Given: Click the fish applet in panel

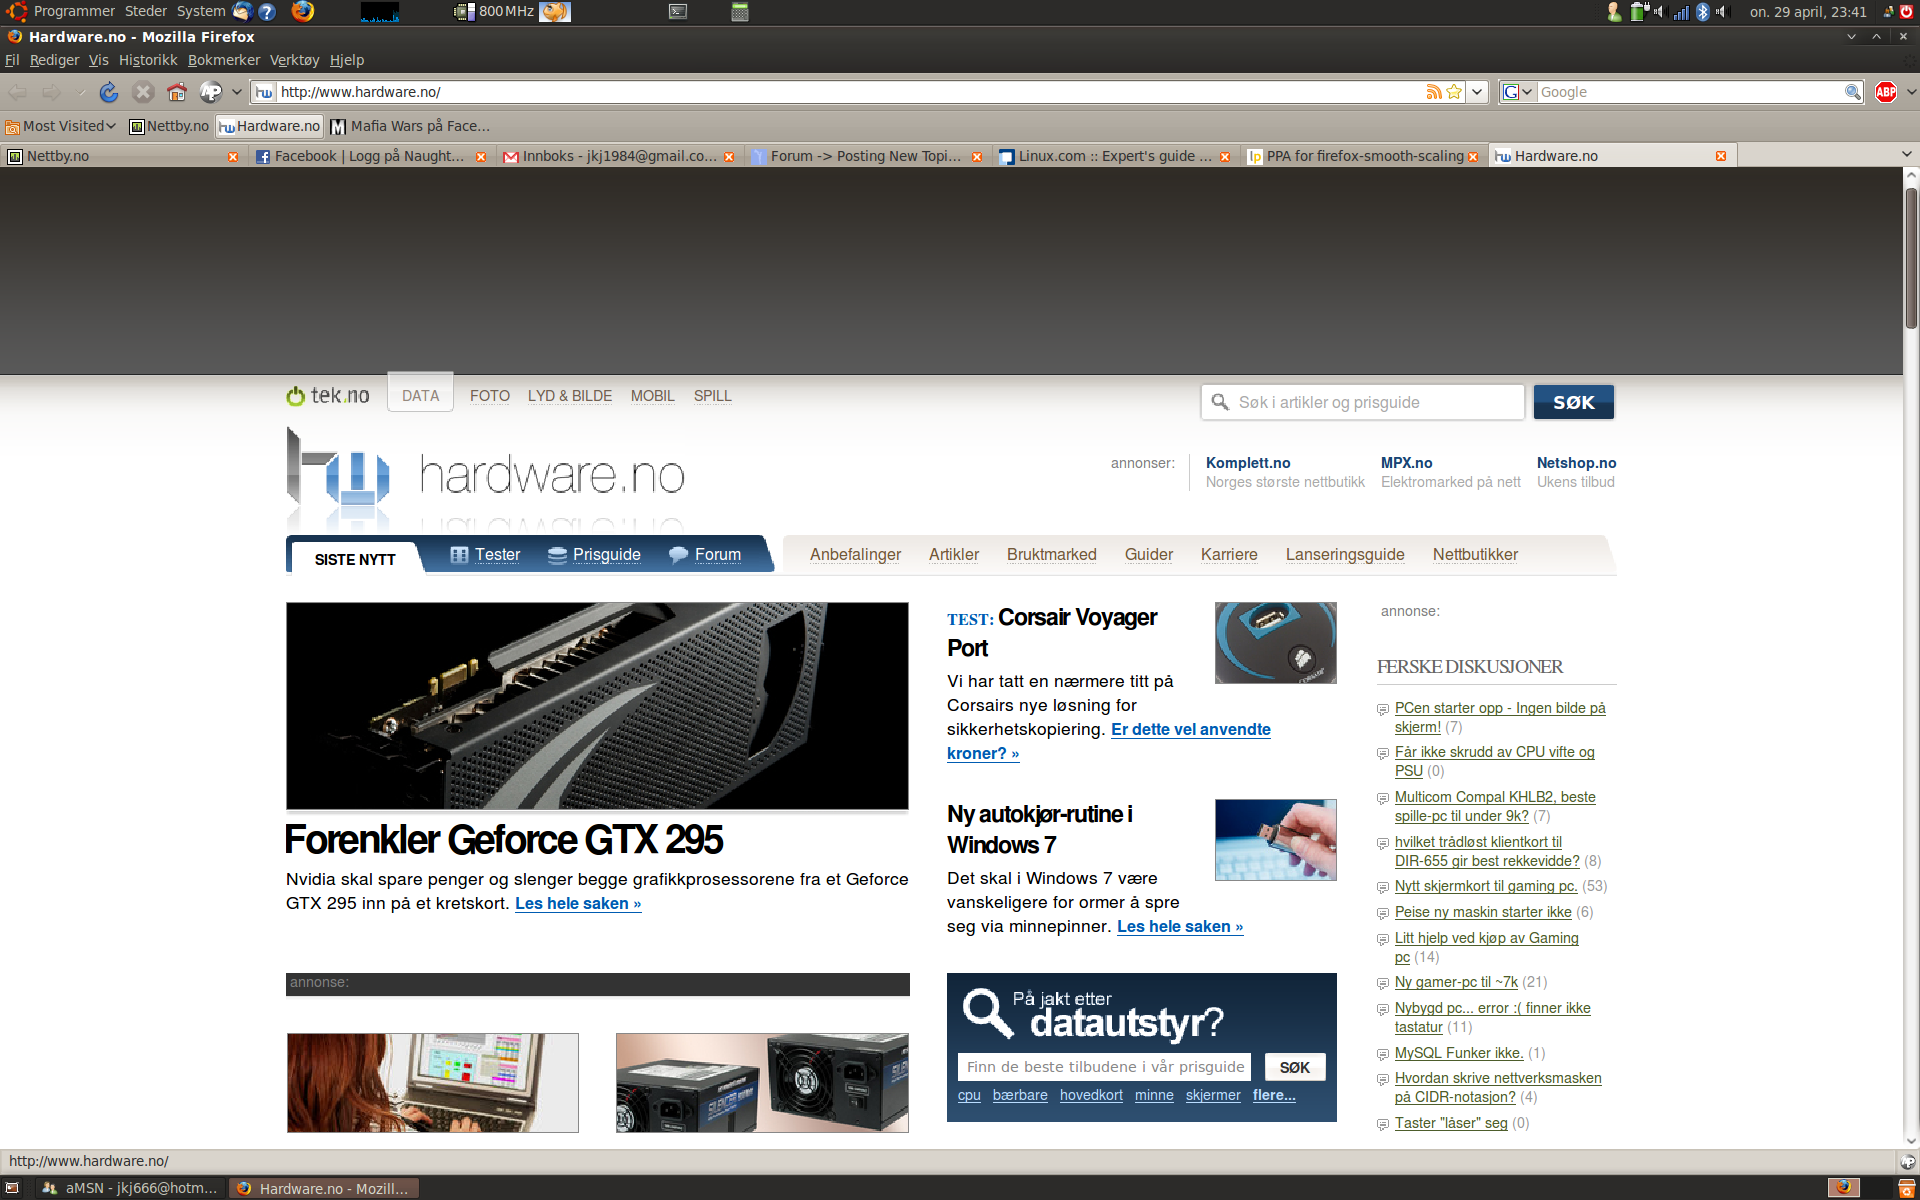Looking at the screenshot, I should (555, 12).
